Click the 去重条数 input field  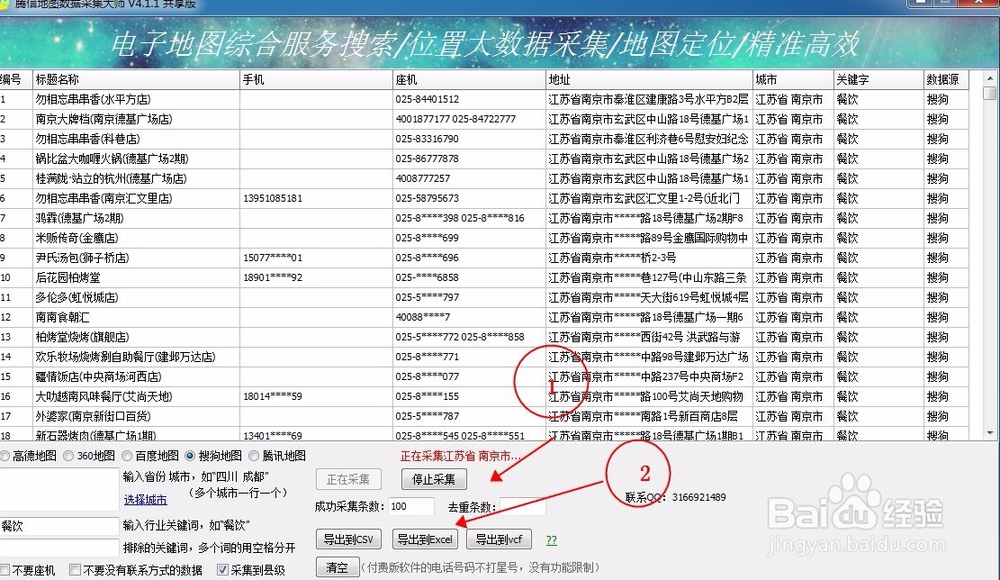click(522, 507)
